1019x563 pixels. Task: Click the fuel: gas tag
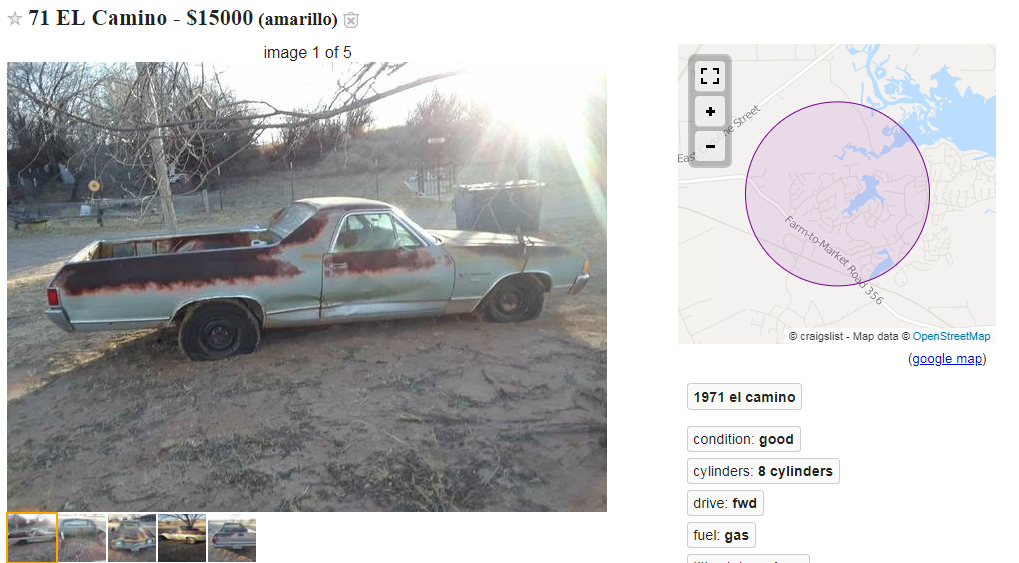(721, 536)
